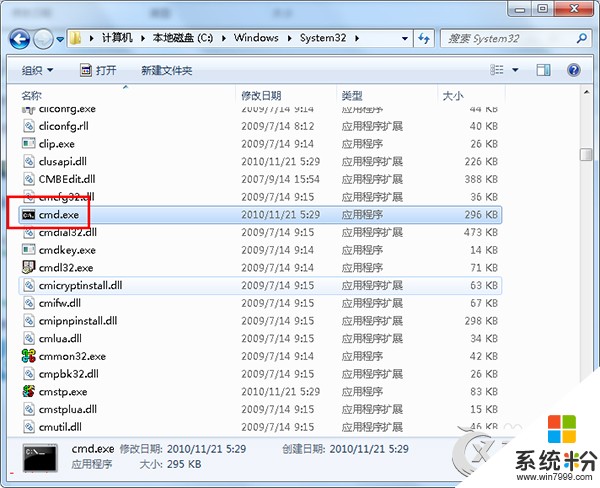
Task: Select the cmlua.dll file icon
Action: 29,338
